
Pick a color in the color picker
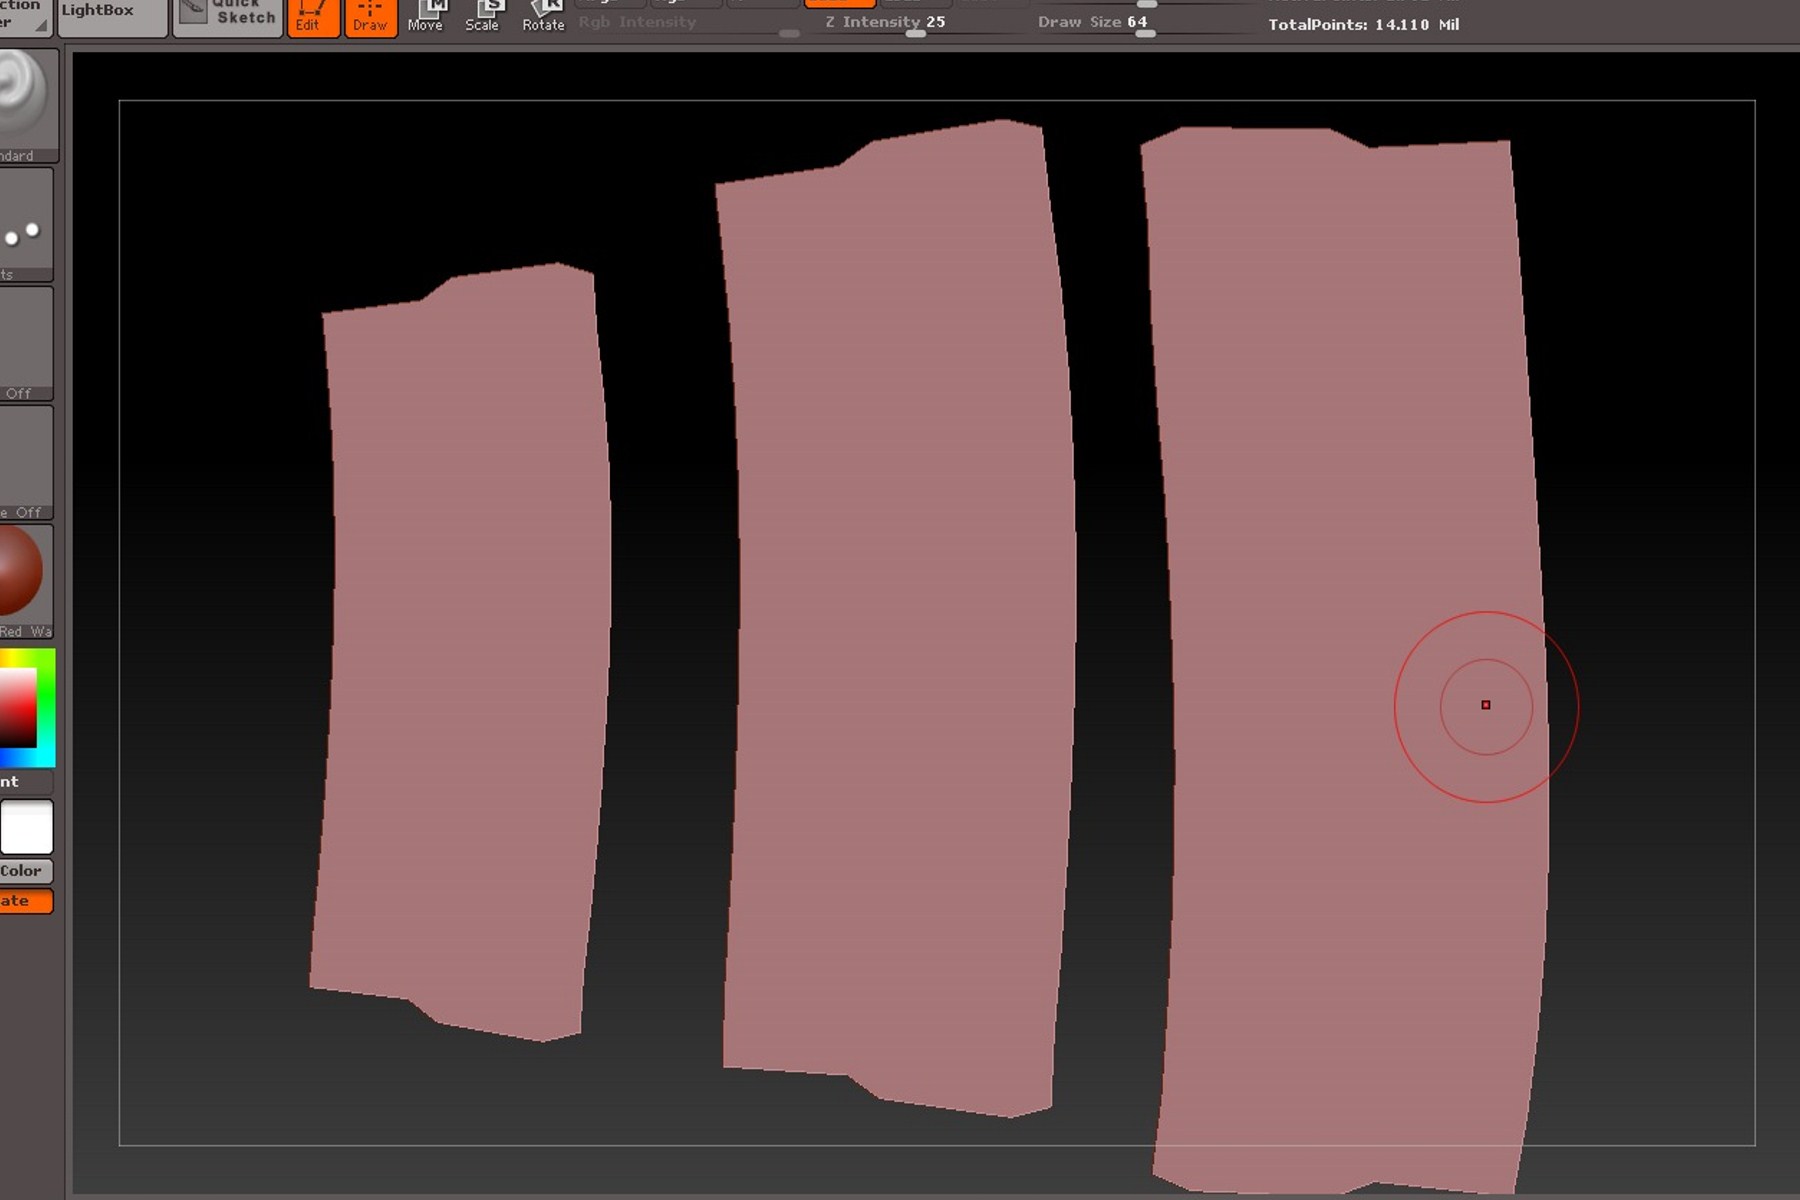pyautogui.click(x=27, y=708)
